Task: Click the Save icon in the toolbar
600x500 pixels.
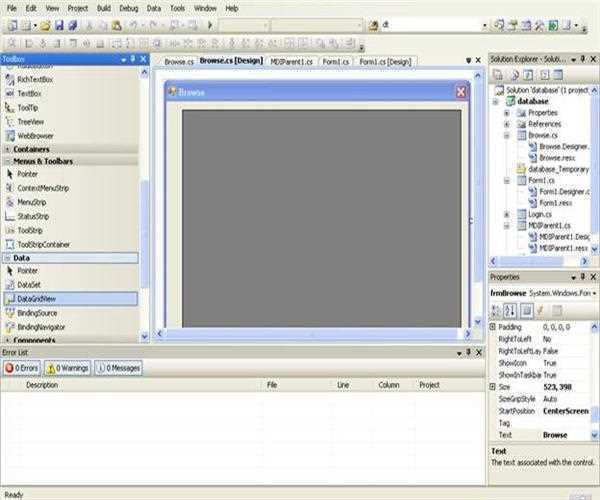Action: (x=59, y=26)
